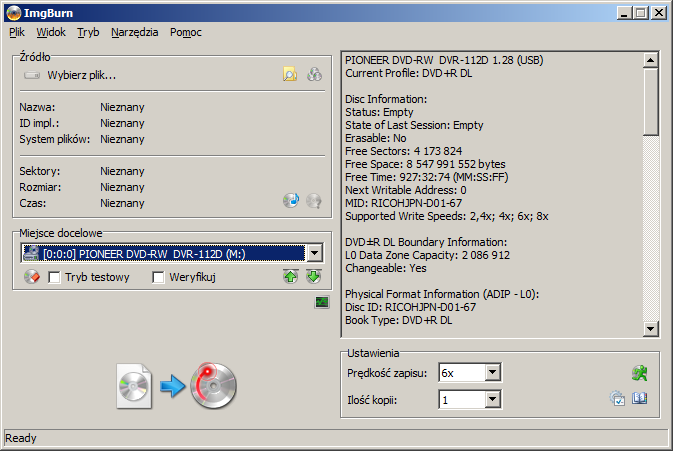
Task: Select the PIONEER DVD-RW DVR-112D drive entry
Action: coord(164,254)
